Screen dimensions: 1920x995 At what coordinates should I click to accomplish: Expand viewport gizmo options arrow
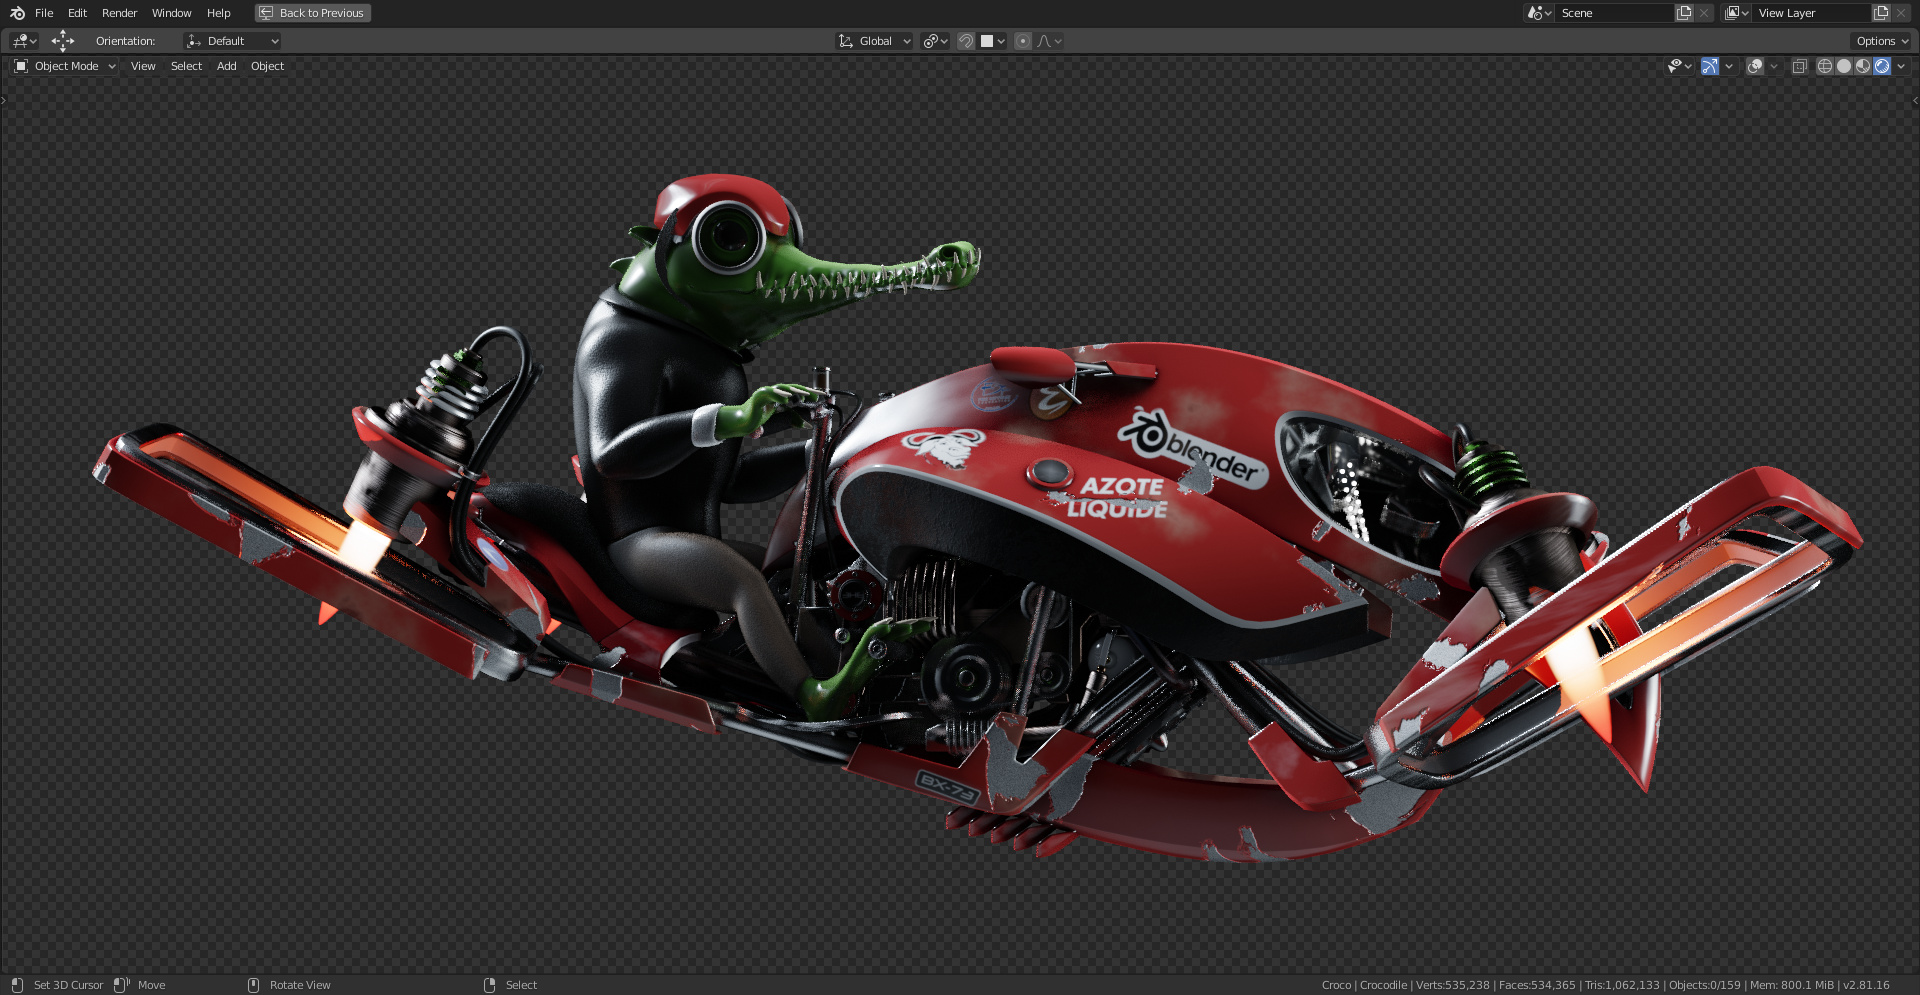1729,66
